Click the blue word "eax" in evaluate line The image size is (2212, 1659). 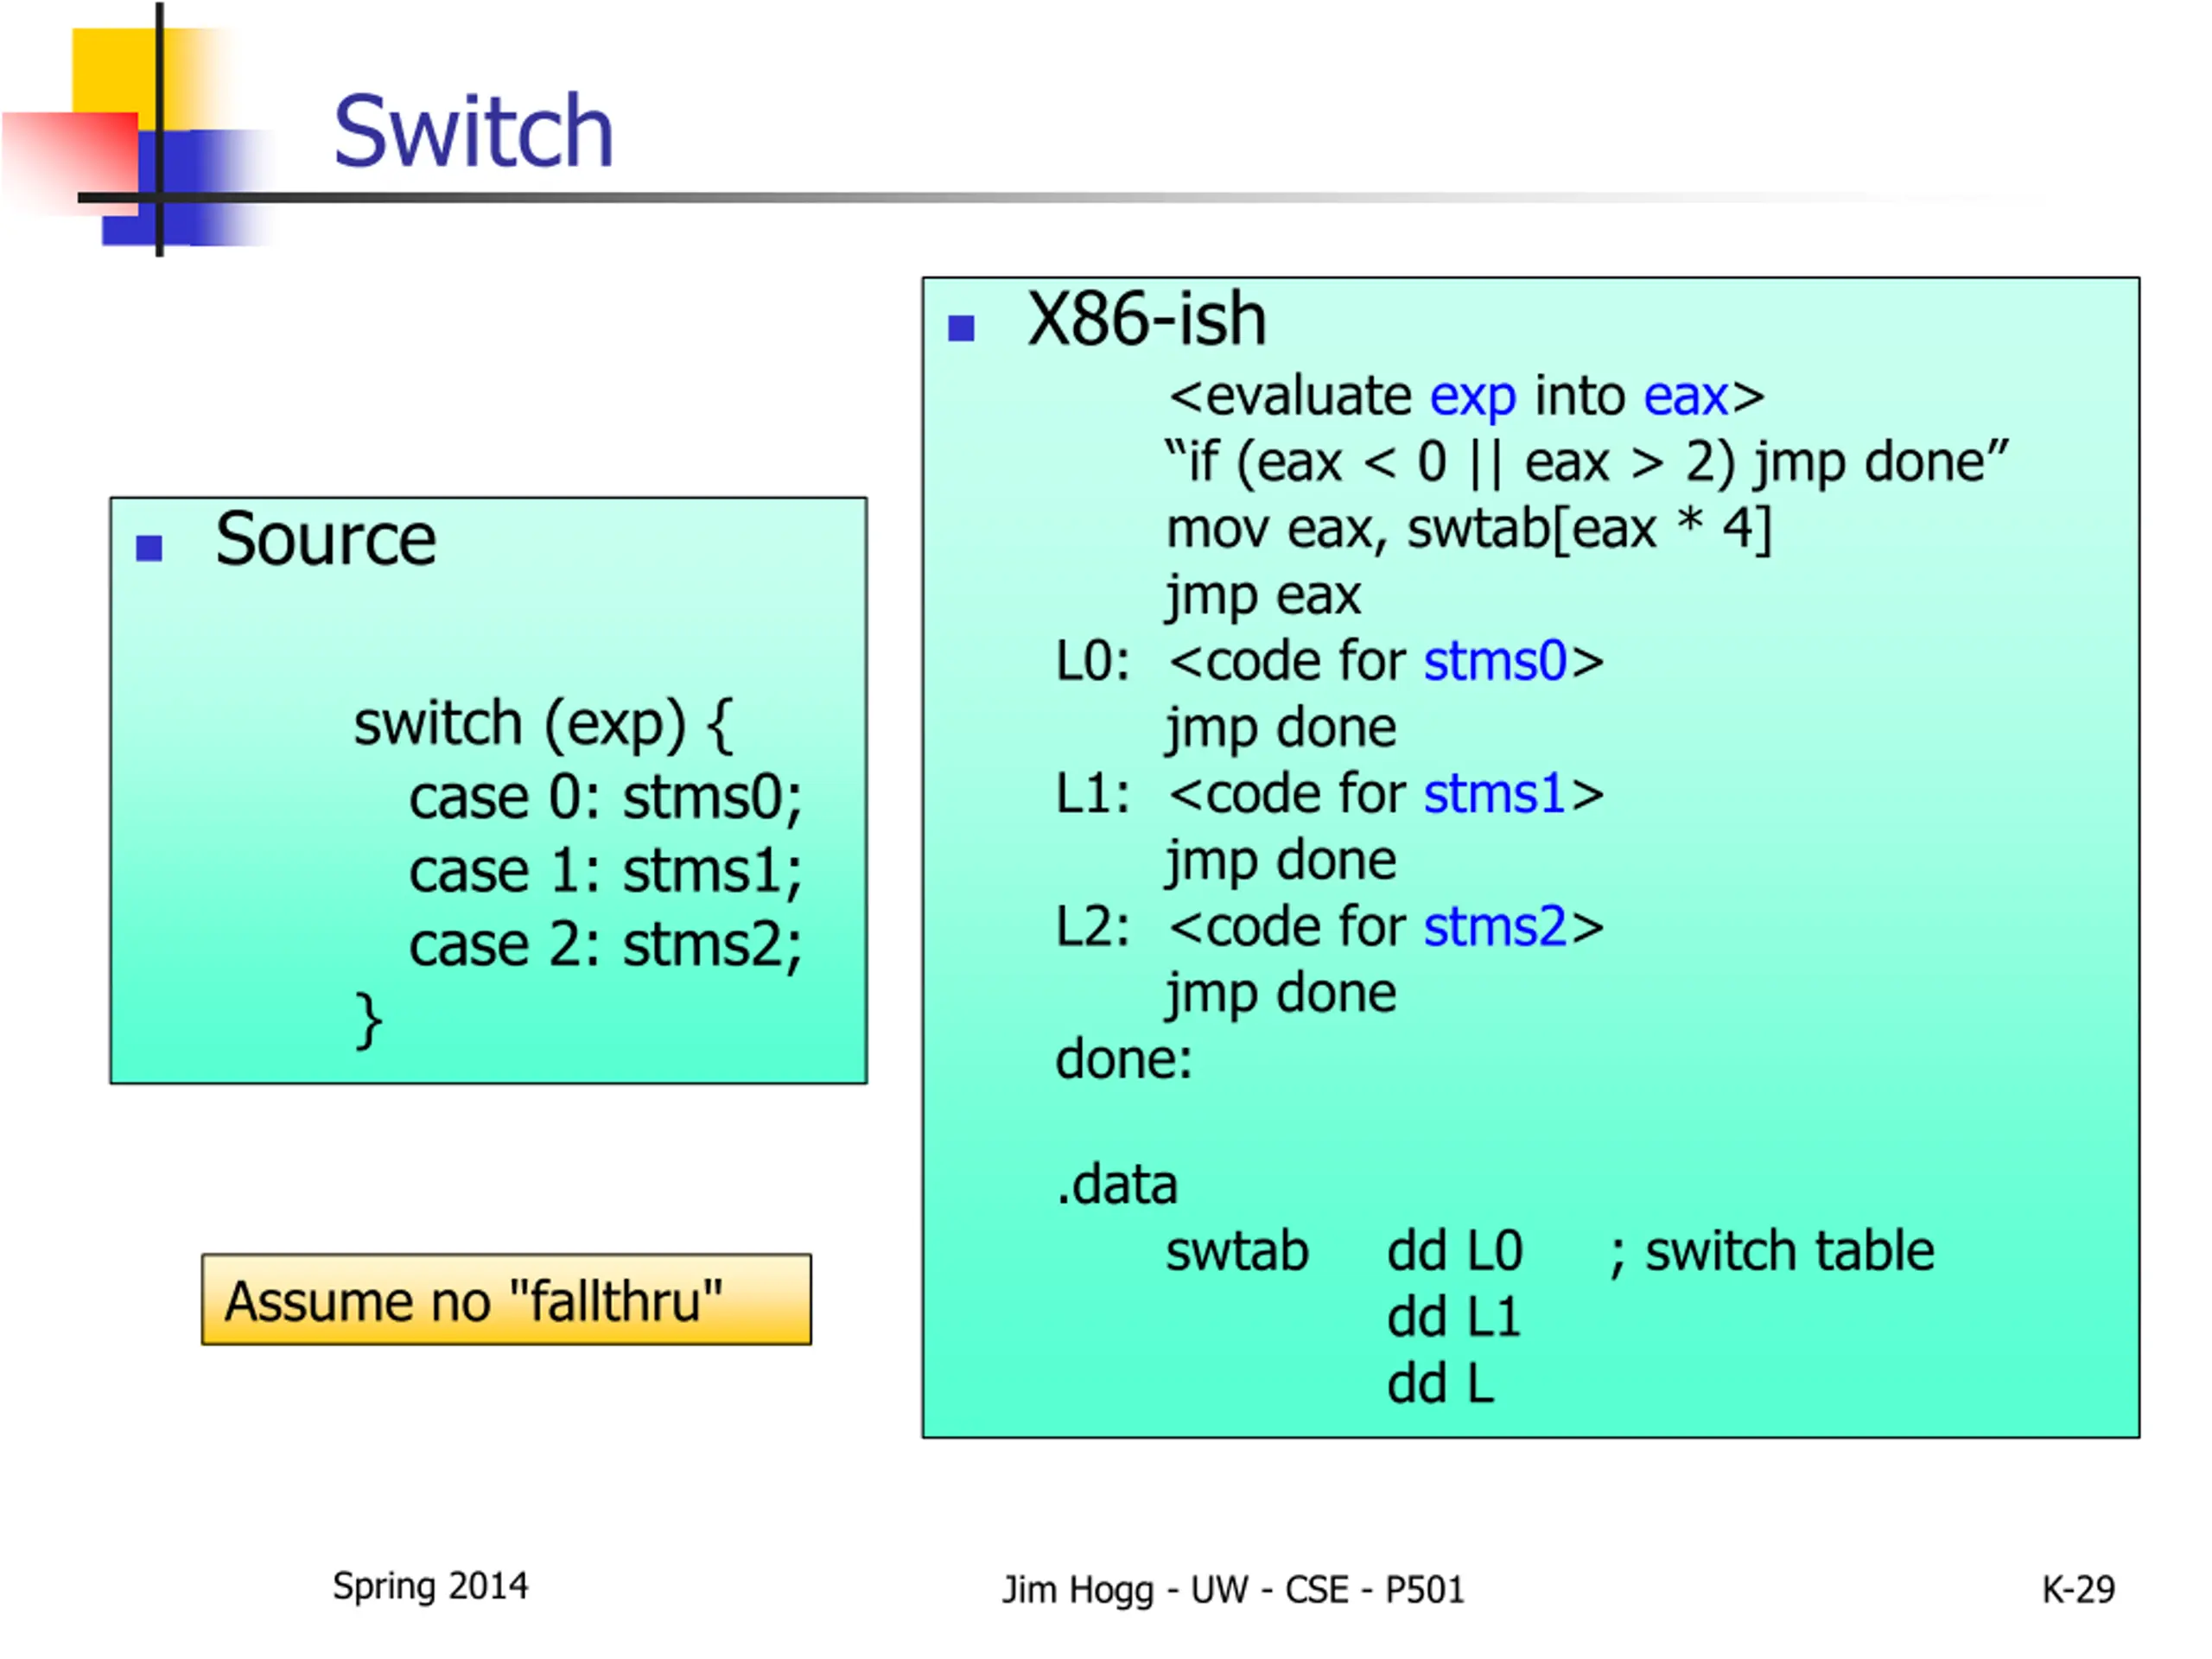1686,397
